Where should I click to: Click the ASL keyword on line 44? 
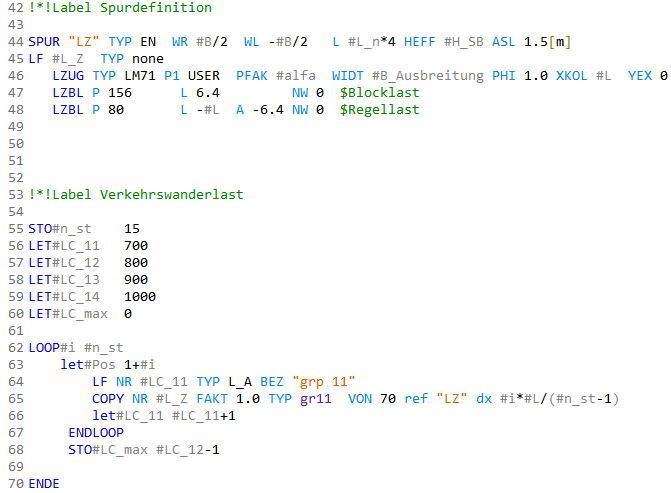click(503, 42)
